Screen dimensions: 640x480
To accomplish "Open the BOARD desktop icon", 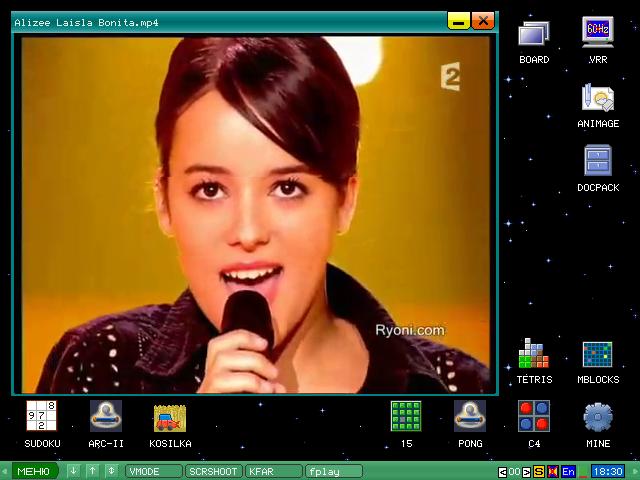I will click(x=534, y=34).
